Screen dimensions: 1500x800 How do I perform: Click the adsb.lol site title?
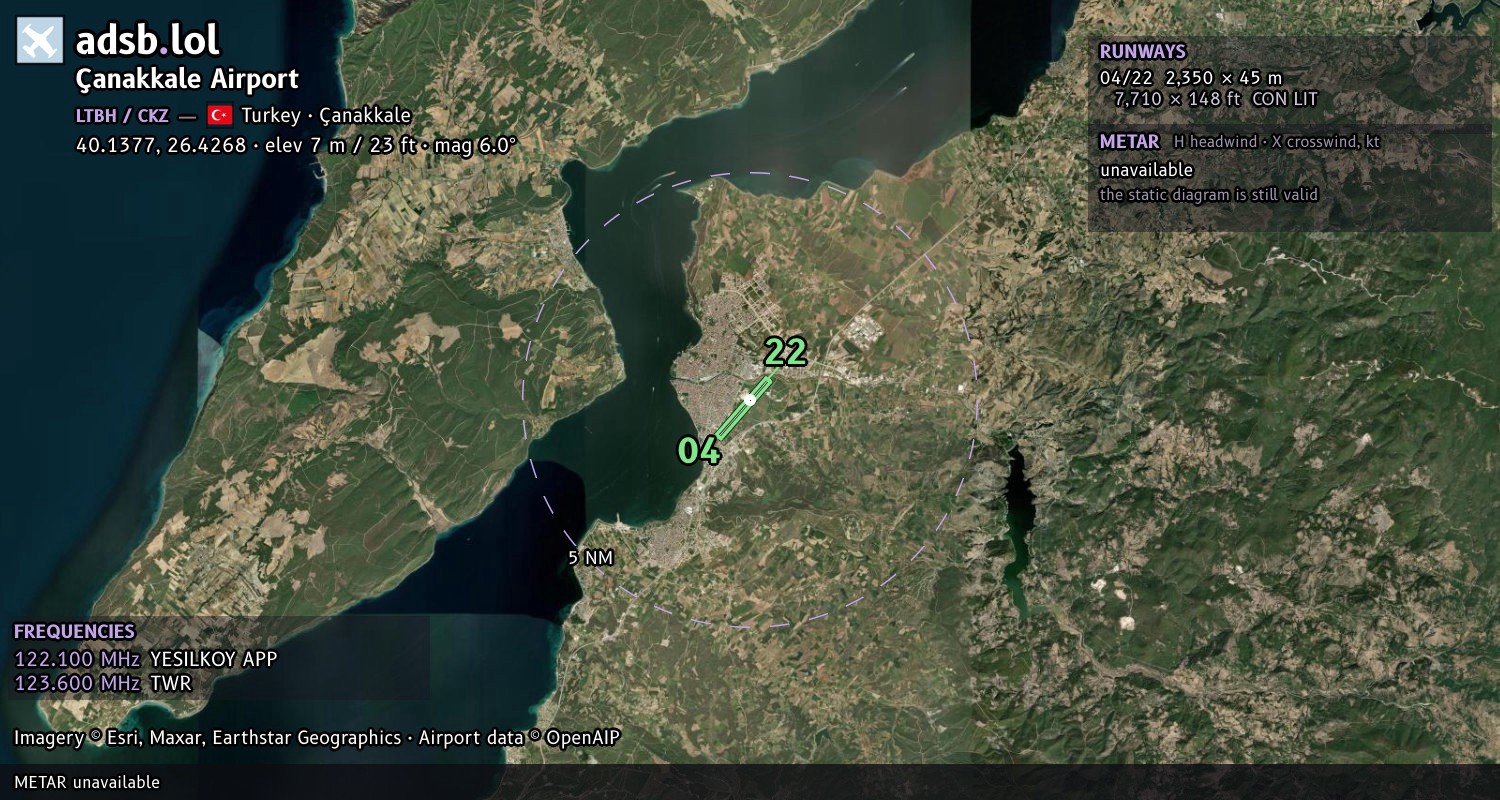(x=147, y=41)
